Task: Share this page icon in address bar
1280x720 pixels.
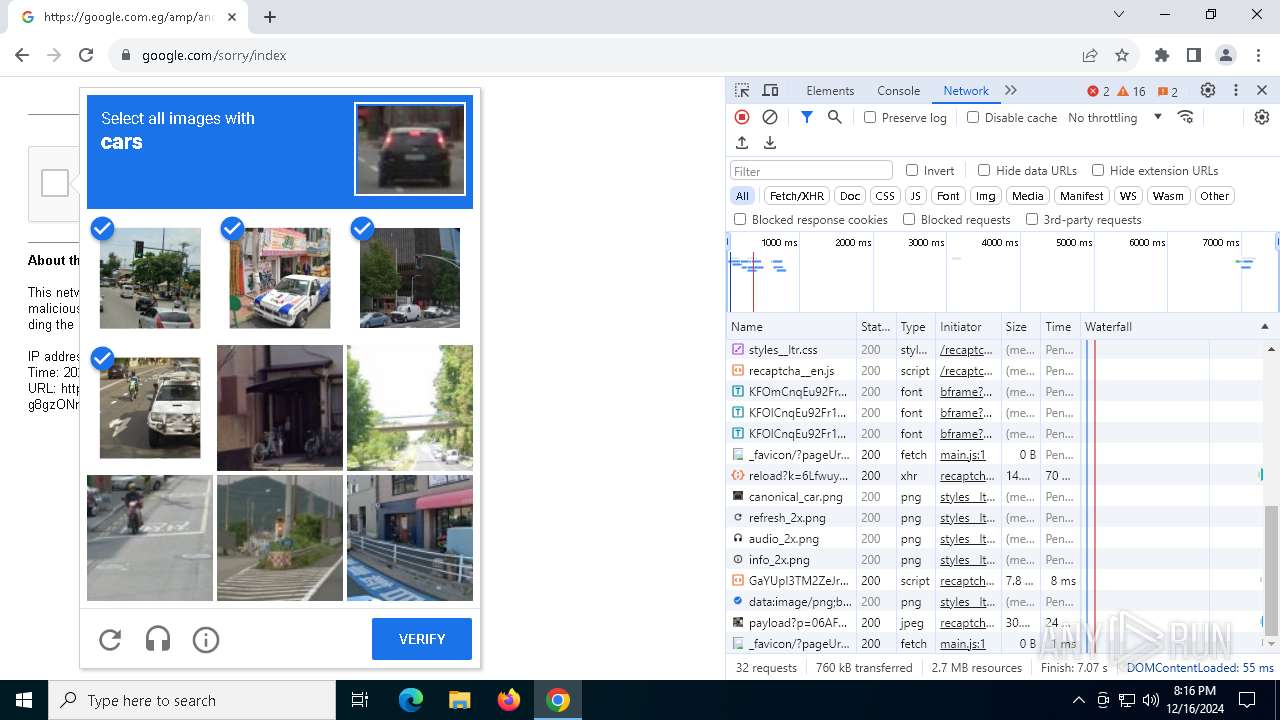Action: pyautogui.click(x=1090, y=55)
